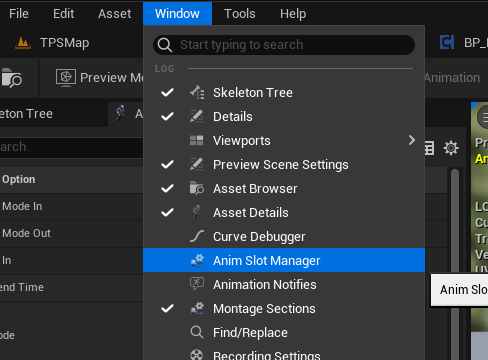Select the Option category header

pos(71,179)
